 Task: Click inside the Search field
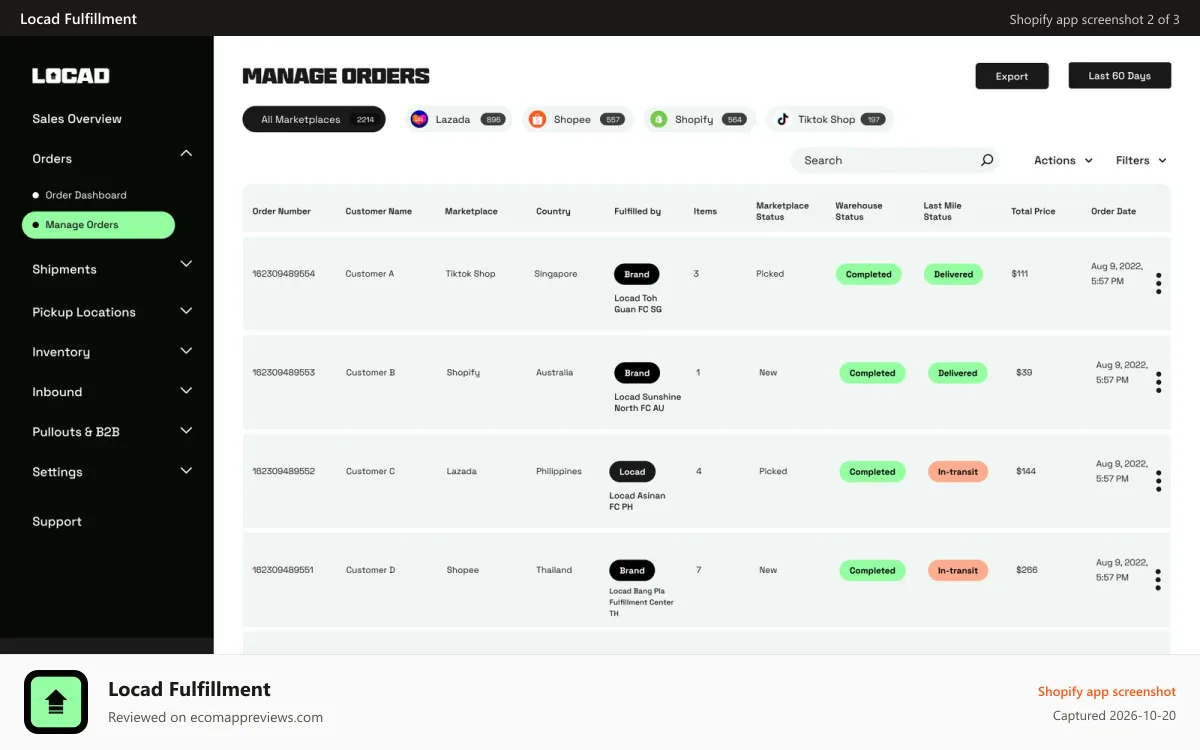895,160
